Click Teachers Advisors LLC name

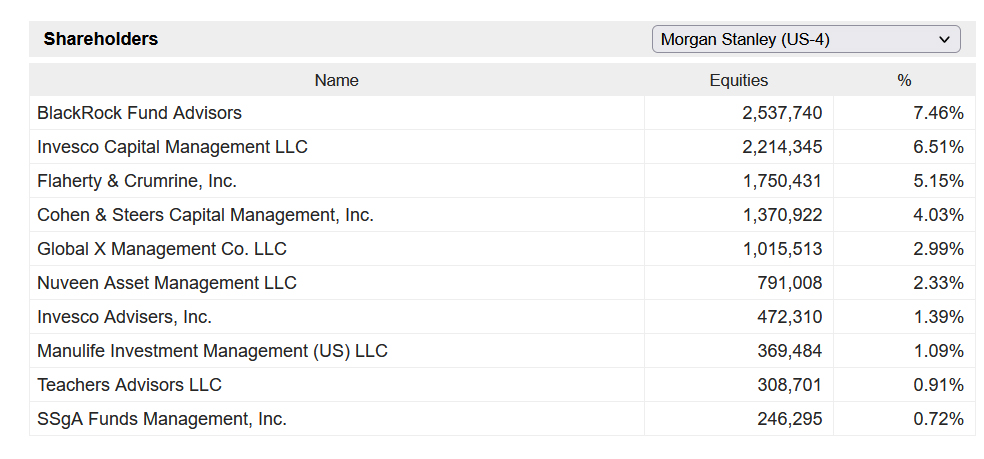coord(129,385)
